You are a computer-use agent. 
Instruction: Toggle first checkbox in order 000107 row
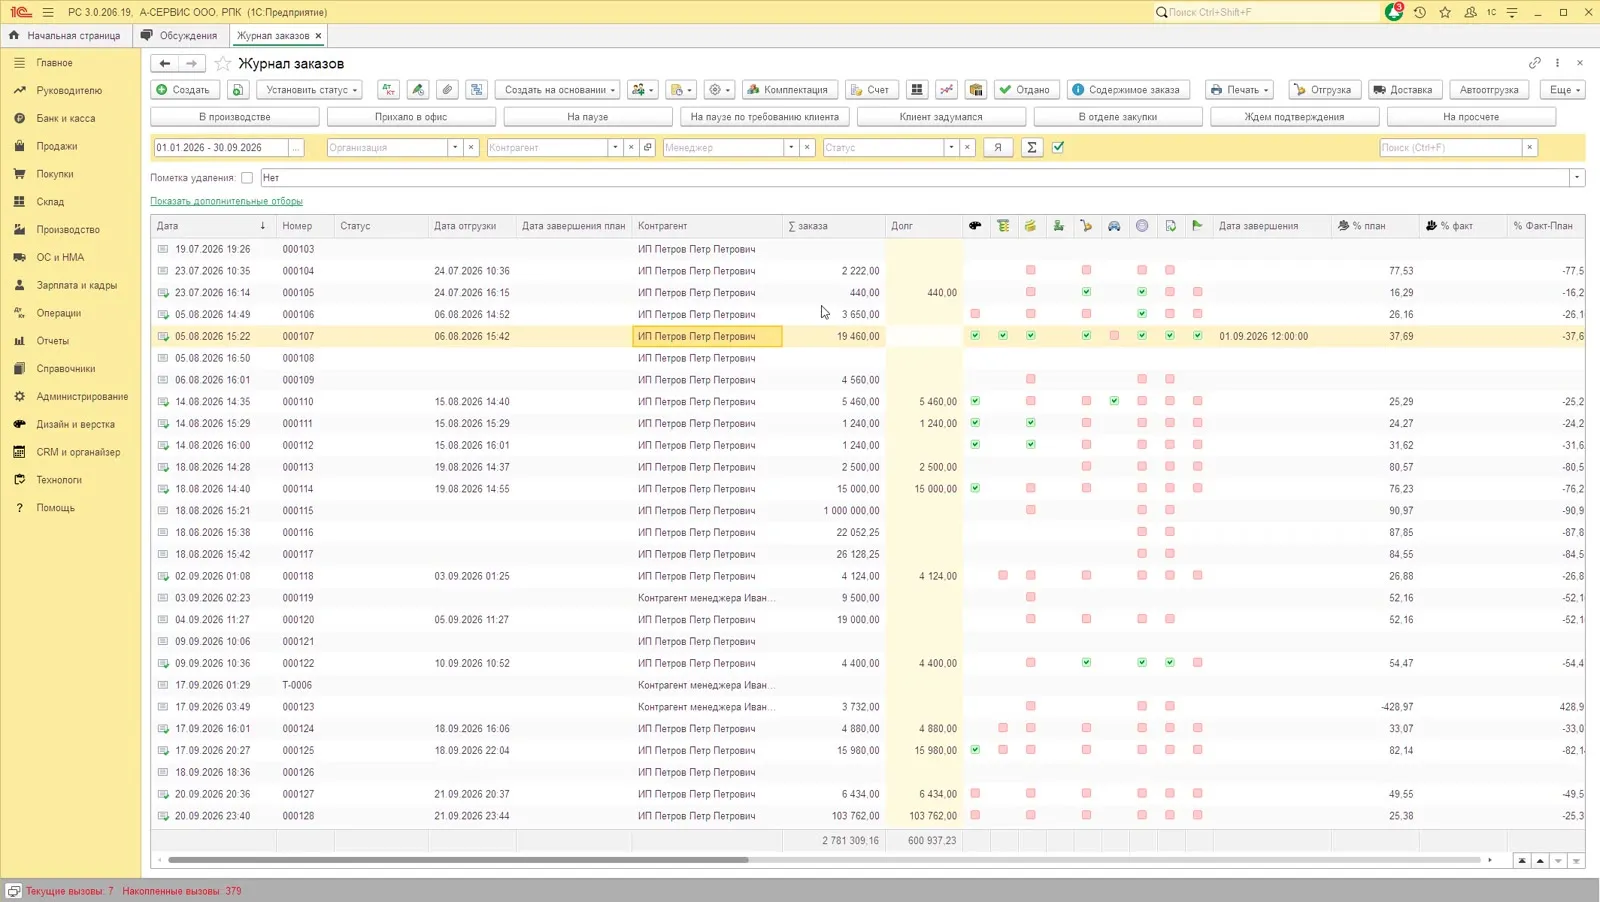click(x=975, y=336)
